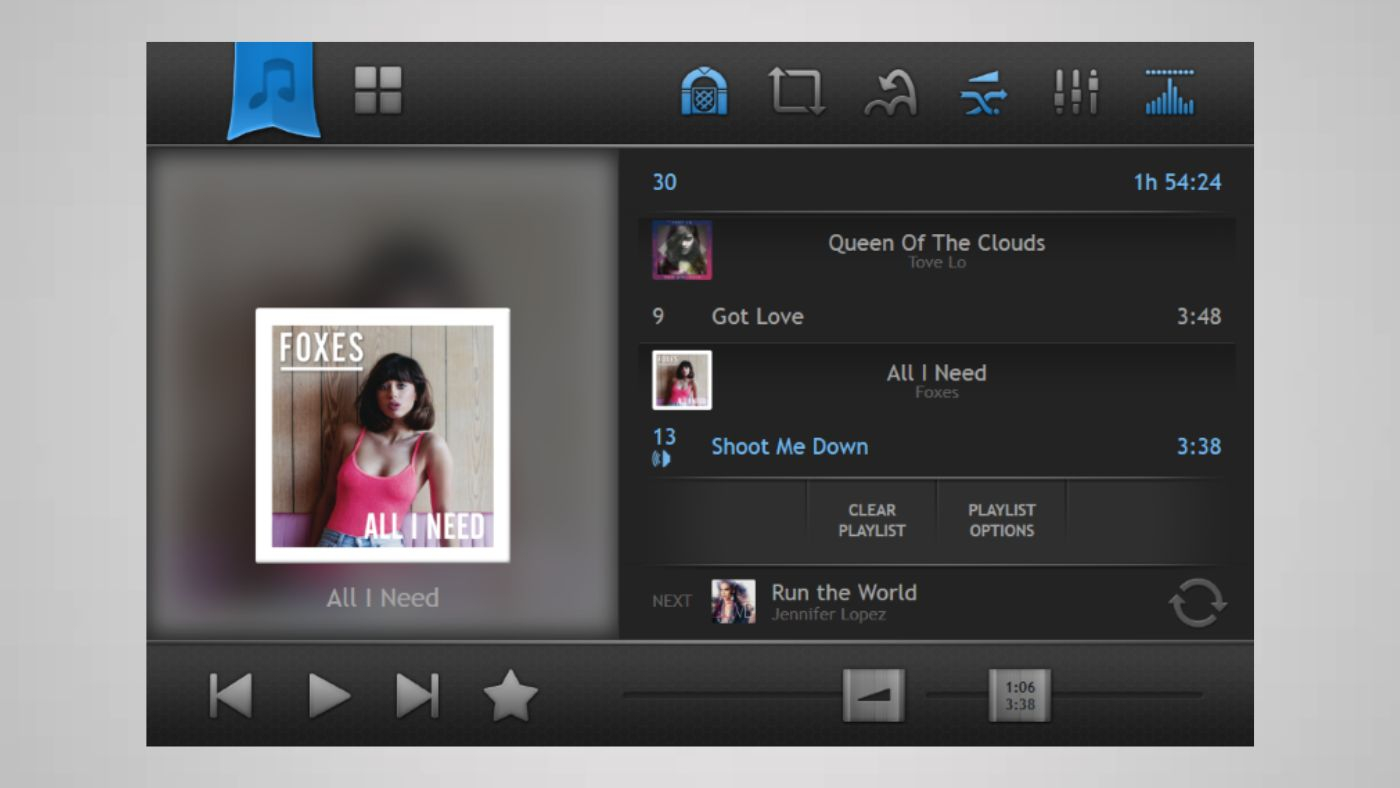Click the 1:06 / 3:38 seek handle
Image resolution: width=1400 pixels, height=788 pixels.
(x=1020, y=695)
